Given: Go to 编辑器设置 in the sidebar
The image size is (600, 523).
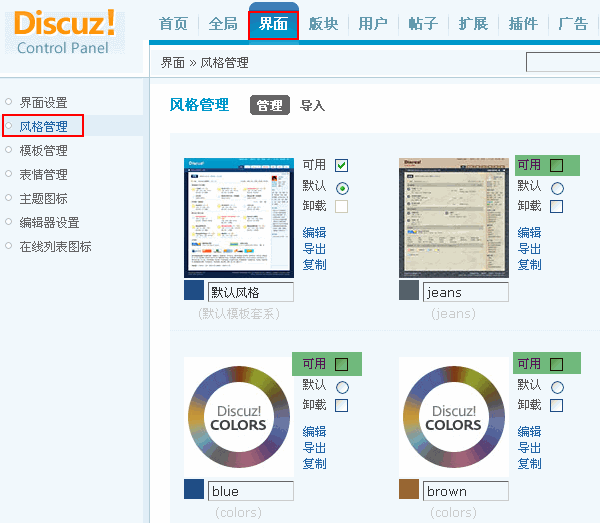Looking at the screenshot, I should click(x=49, y=222).
